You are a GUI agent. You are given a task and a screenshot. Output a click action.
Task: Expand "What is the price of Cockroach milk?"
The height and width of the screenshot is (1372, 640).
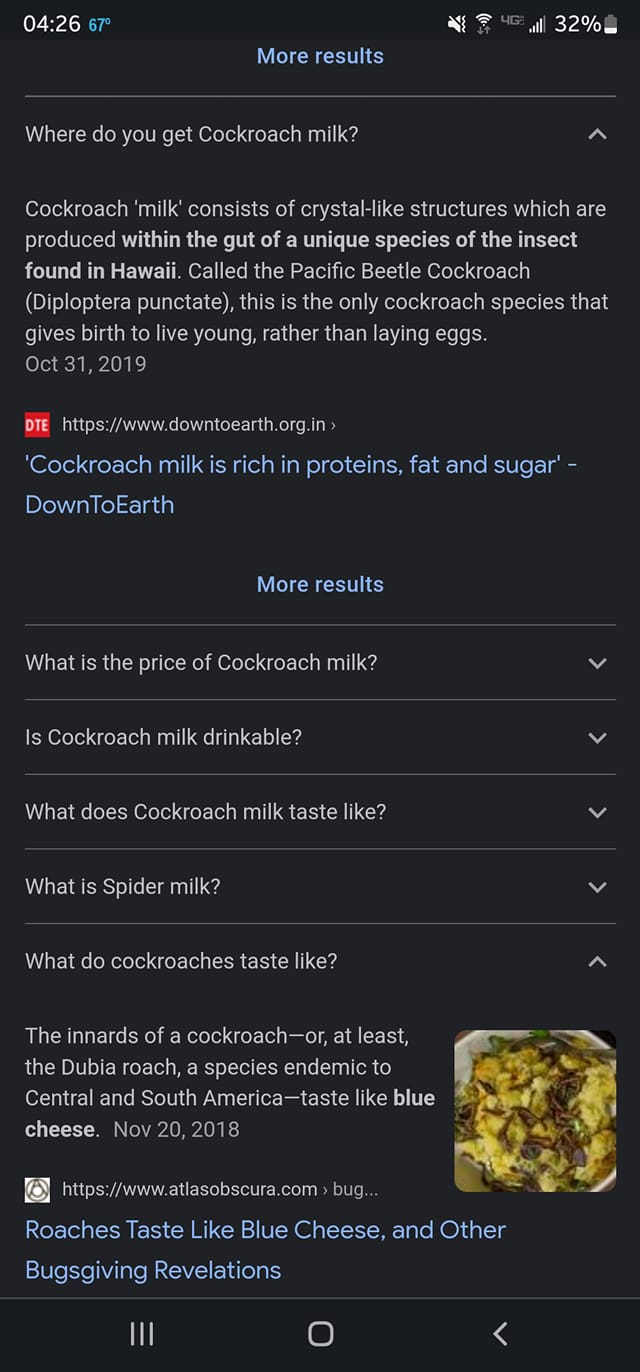coord(597,663)
